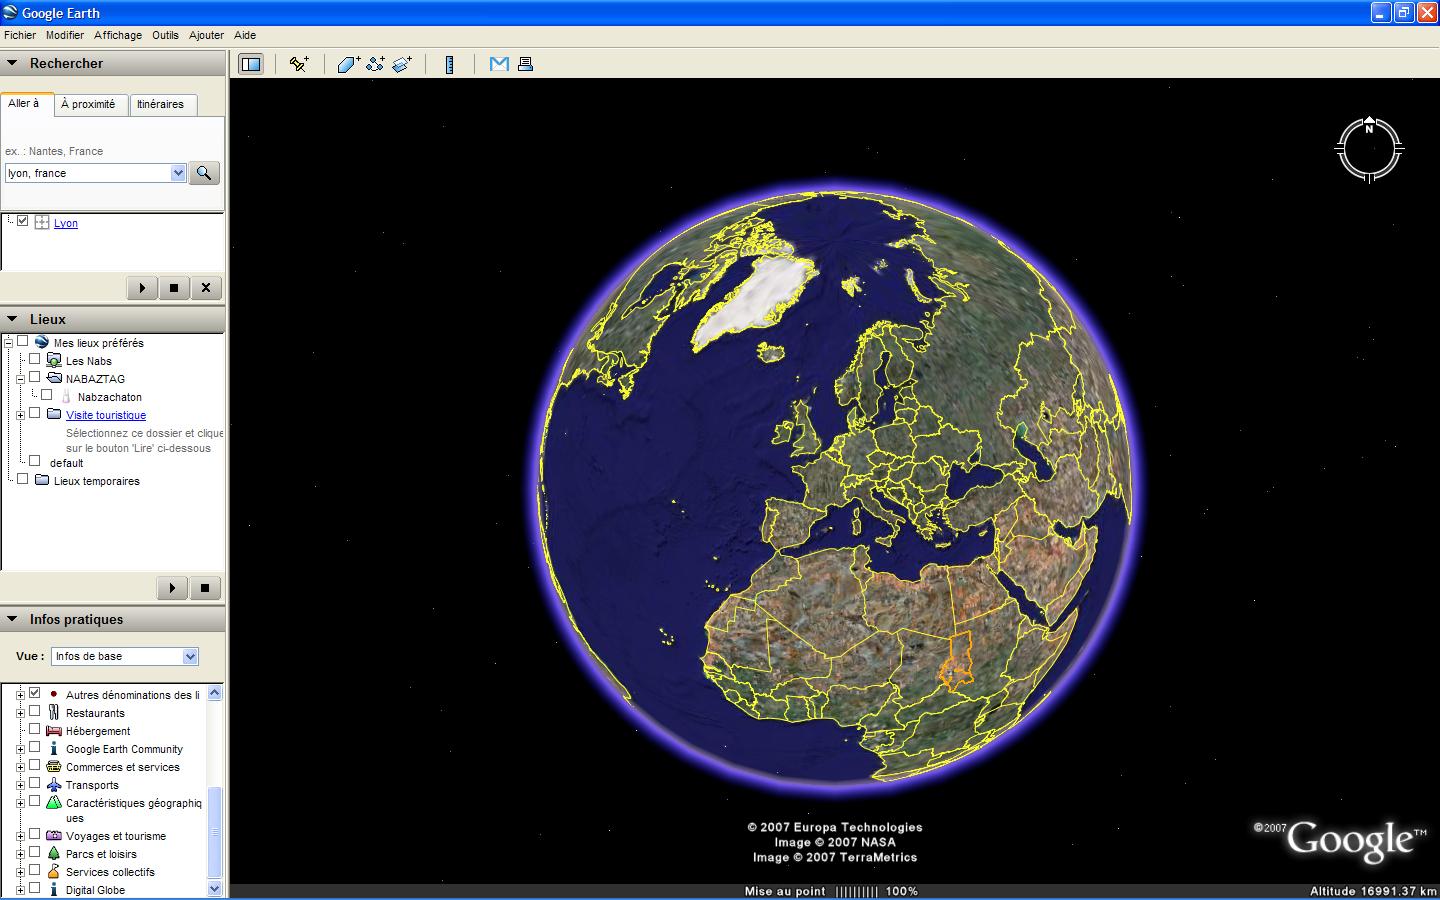
Task: Click the Commerces et services basket icon
Action: pyautogui.click(x=54, y=767)
